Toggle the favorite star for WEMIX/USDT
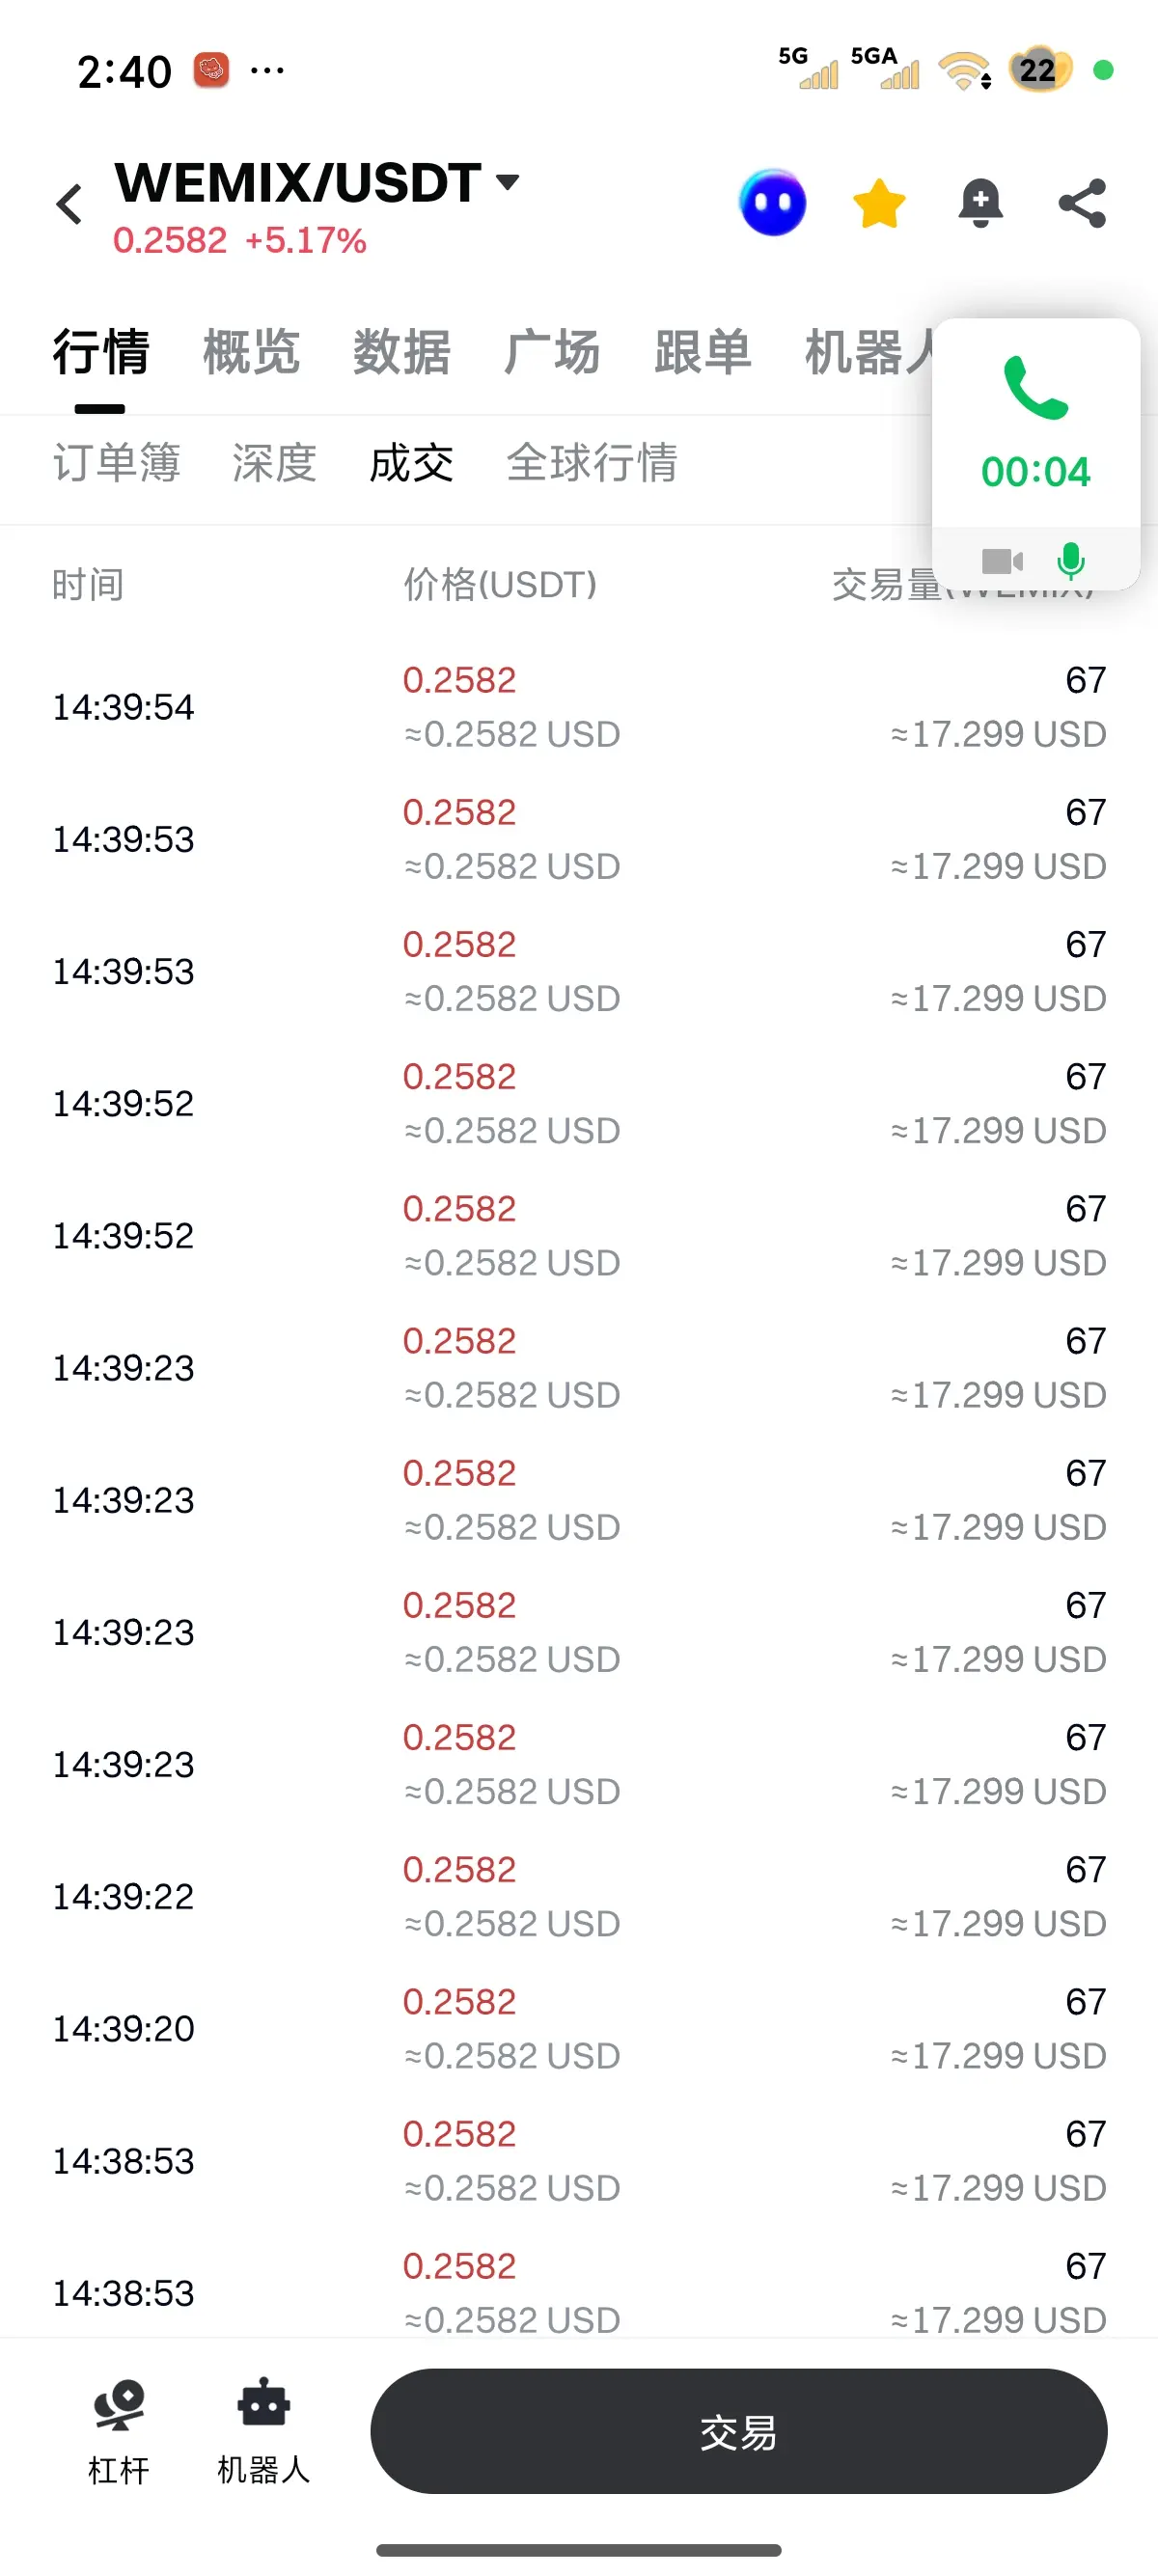 (x=878, y=204)
